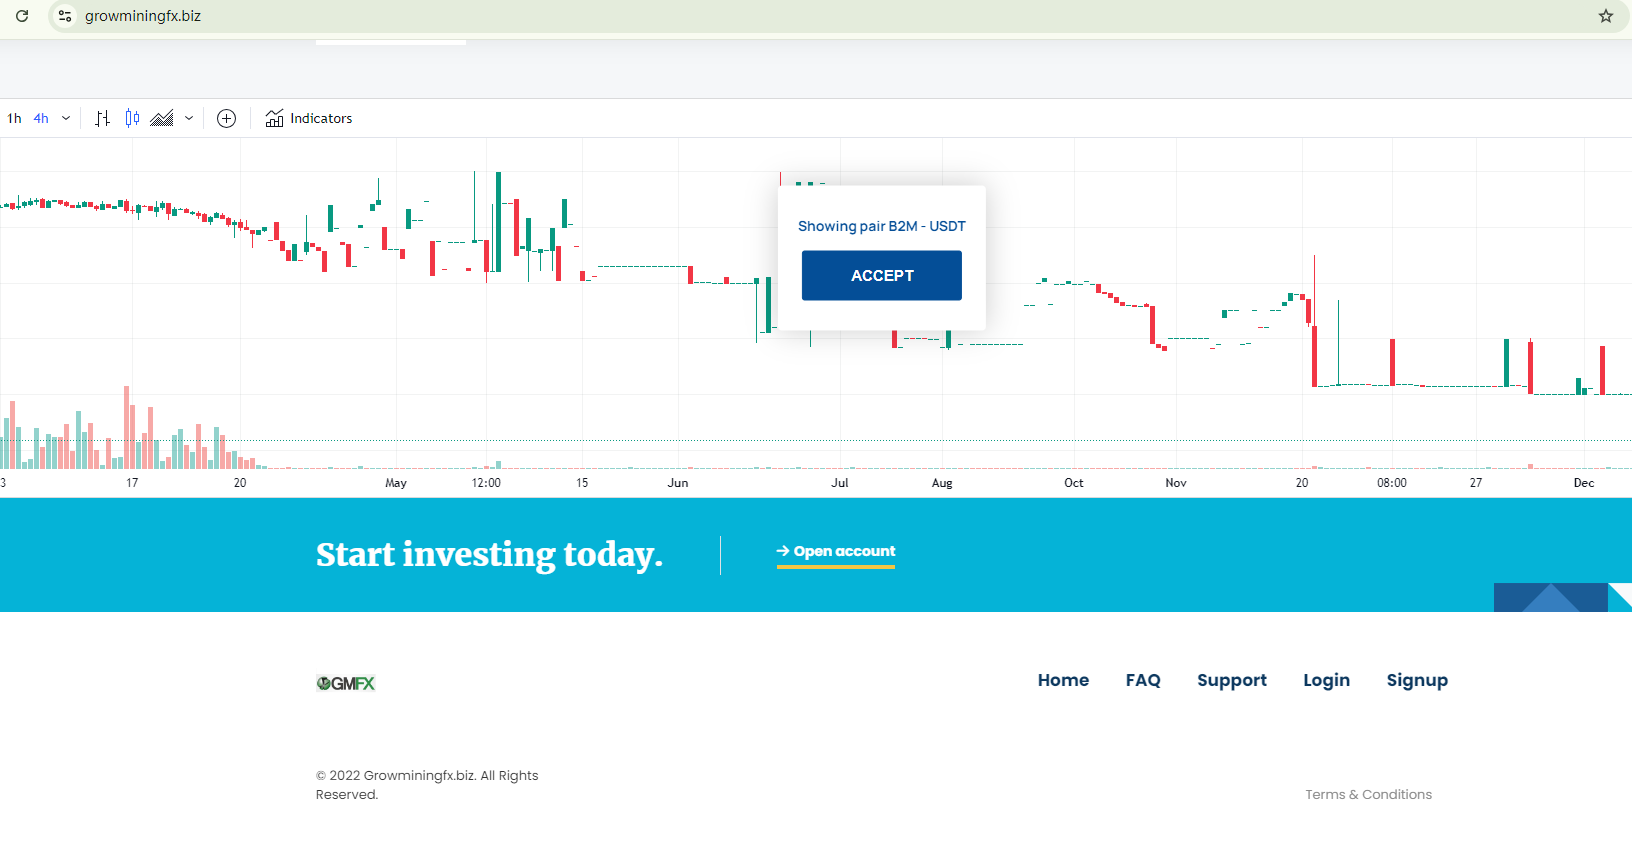Reload the growminingfx.biz page
Viewport: 1632px width, 847px height.
pyautogui.click(x=22, y=16)
